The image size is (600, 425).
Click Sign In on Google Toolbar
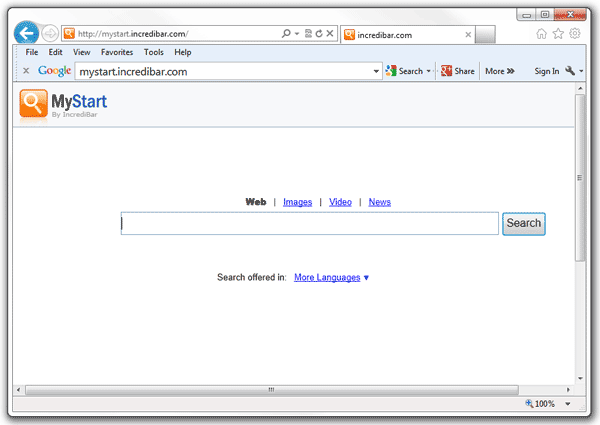546,71
